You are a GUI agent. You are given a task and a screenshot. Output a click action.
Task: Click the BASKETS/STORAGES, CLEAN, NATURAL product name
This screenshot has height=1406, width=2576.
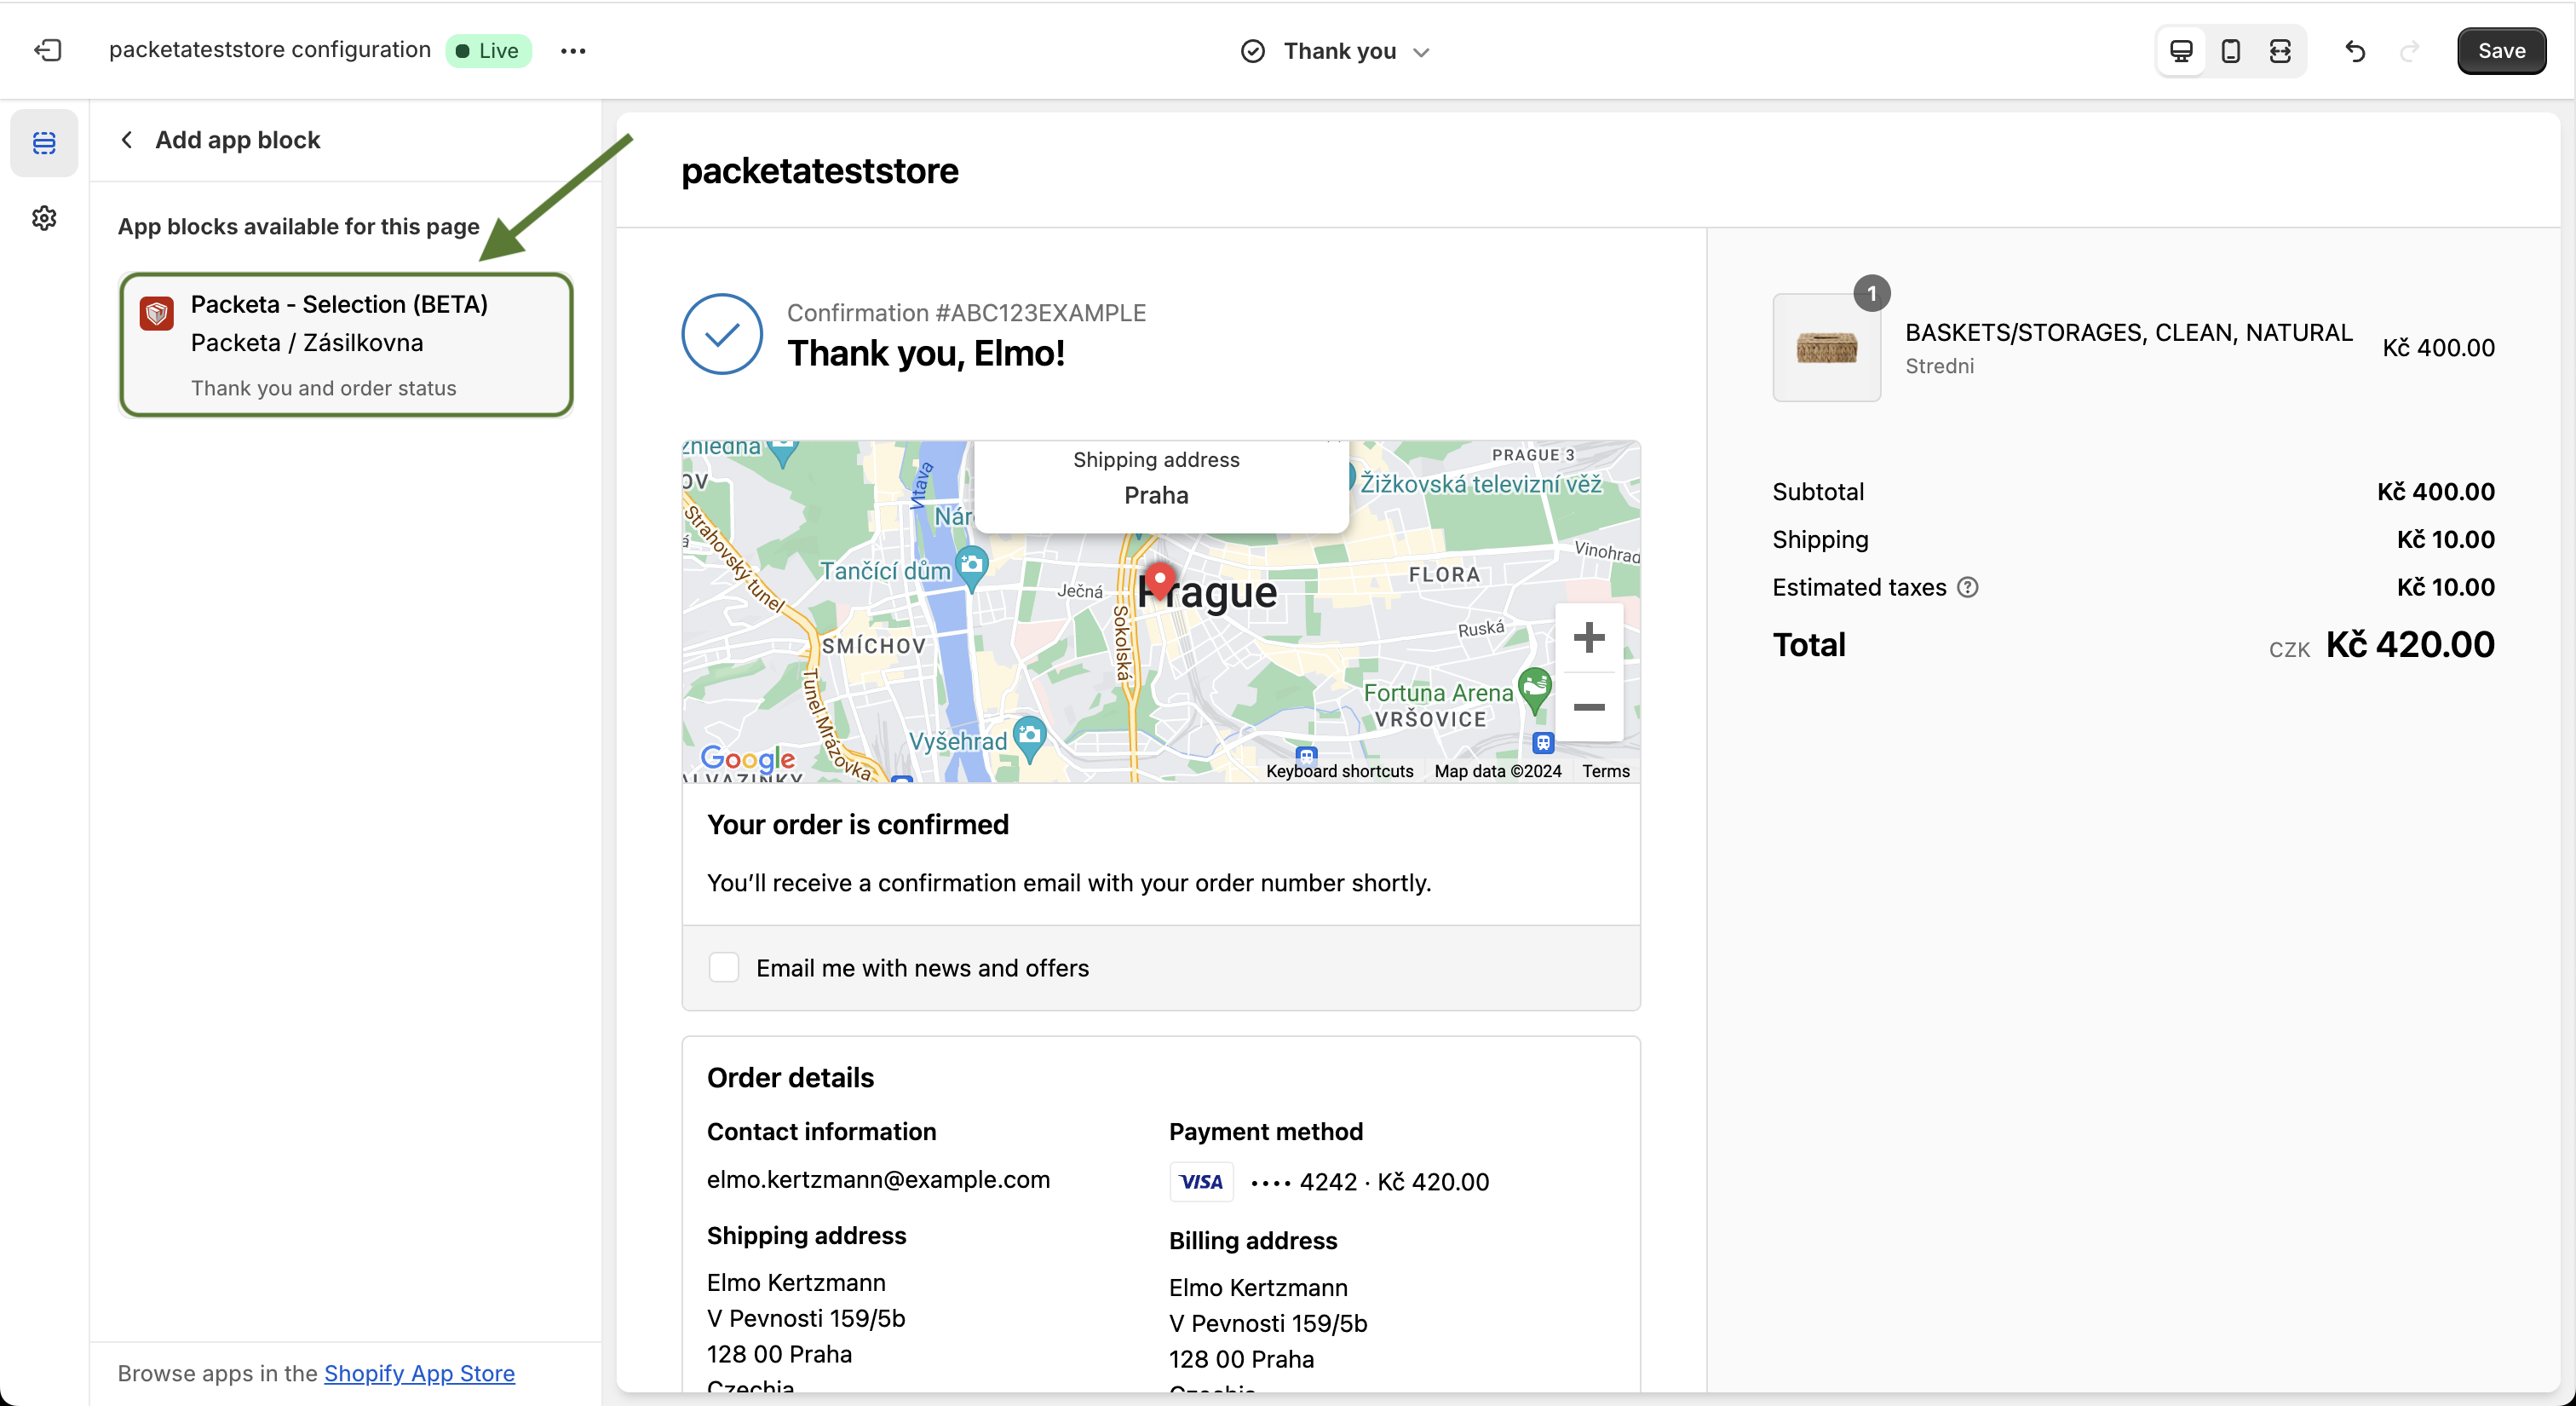coord(2128,332)
